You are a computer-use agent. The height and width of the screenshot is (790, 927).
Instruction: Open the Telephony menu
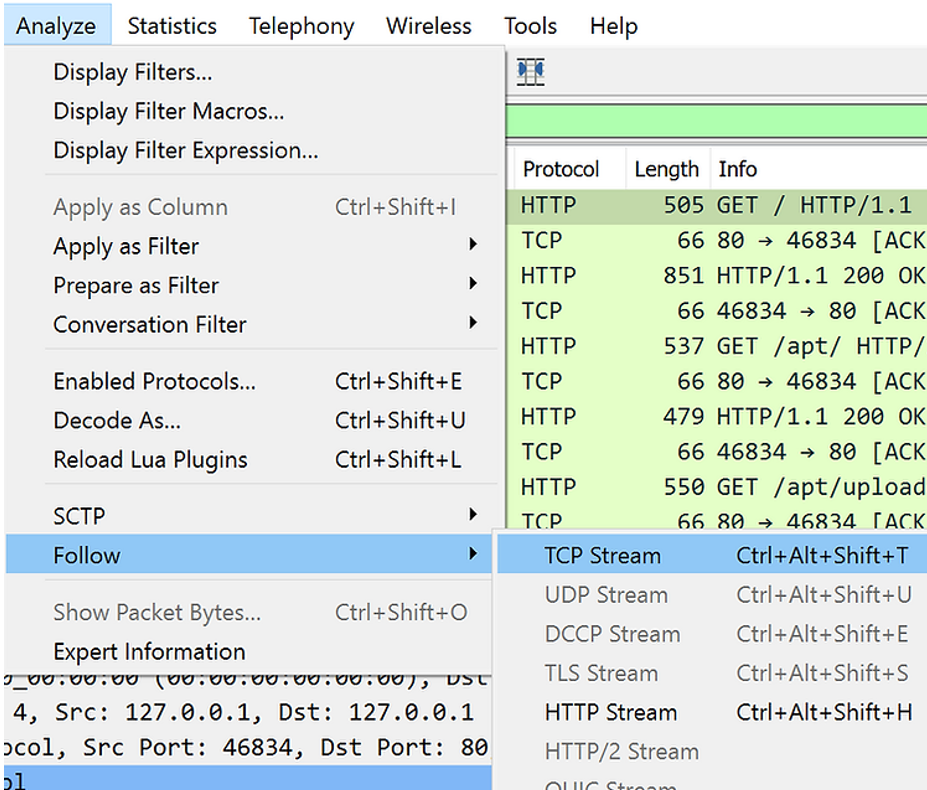coord(301,26)
